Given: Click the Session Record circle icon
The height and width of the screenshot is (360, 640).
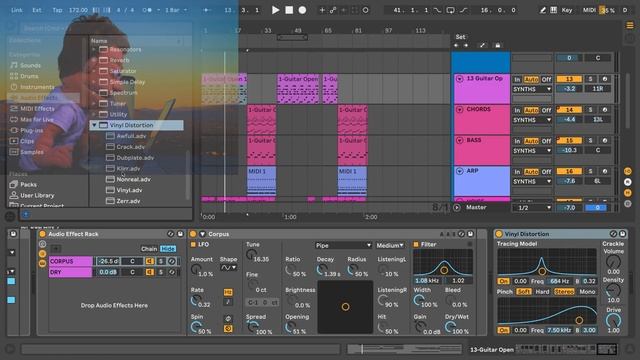Looking at the screenshot, I should point(365,10).
